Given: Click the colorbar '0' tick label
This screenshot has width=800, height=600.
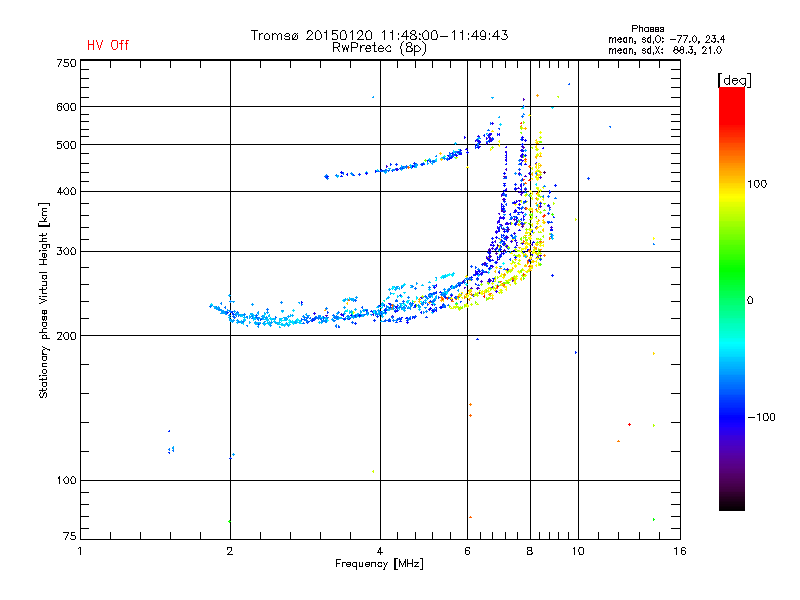Looking at the screenshot, I should tap(749, 300).
